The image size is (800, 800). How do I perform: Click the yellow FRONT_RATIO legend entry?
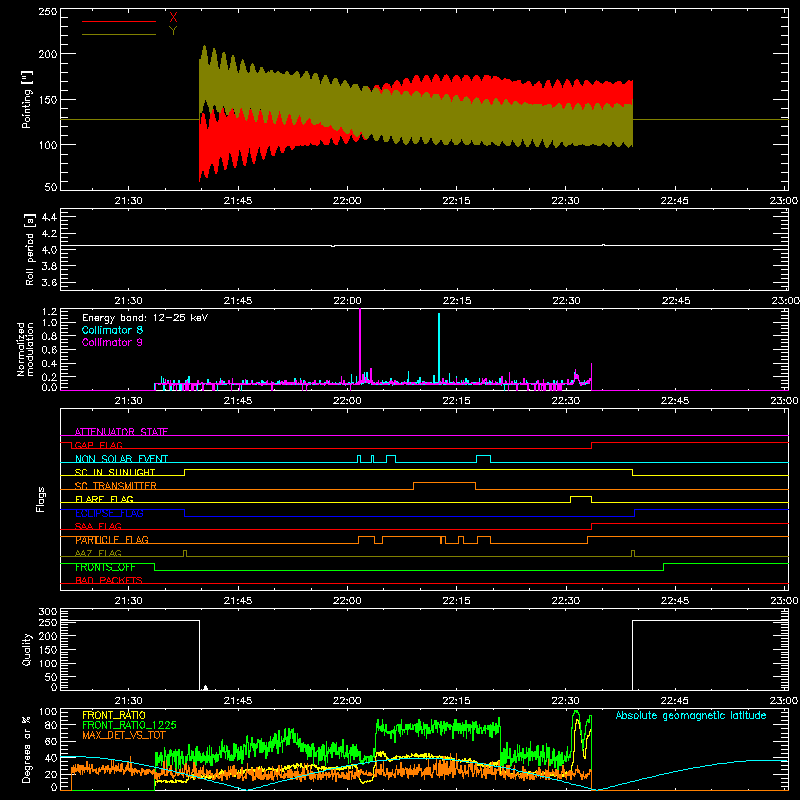(114, 715)
